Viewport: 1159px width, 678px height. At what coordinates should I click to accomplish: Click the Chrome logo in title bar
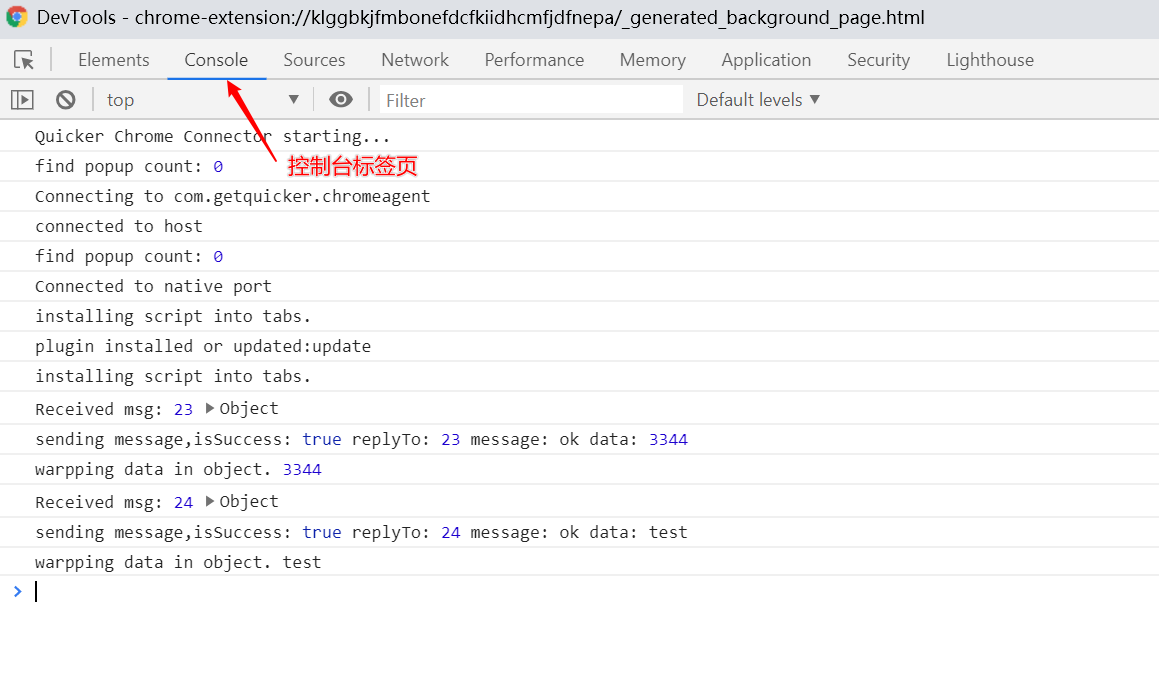click(x=17, y=17)
